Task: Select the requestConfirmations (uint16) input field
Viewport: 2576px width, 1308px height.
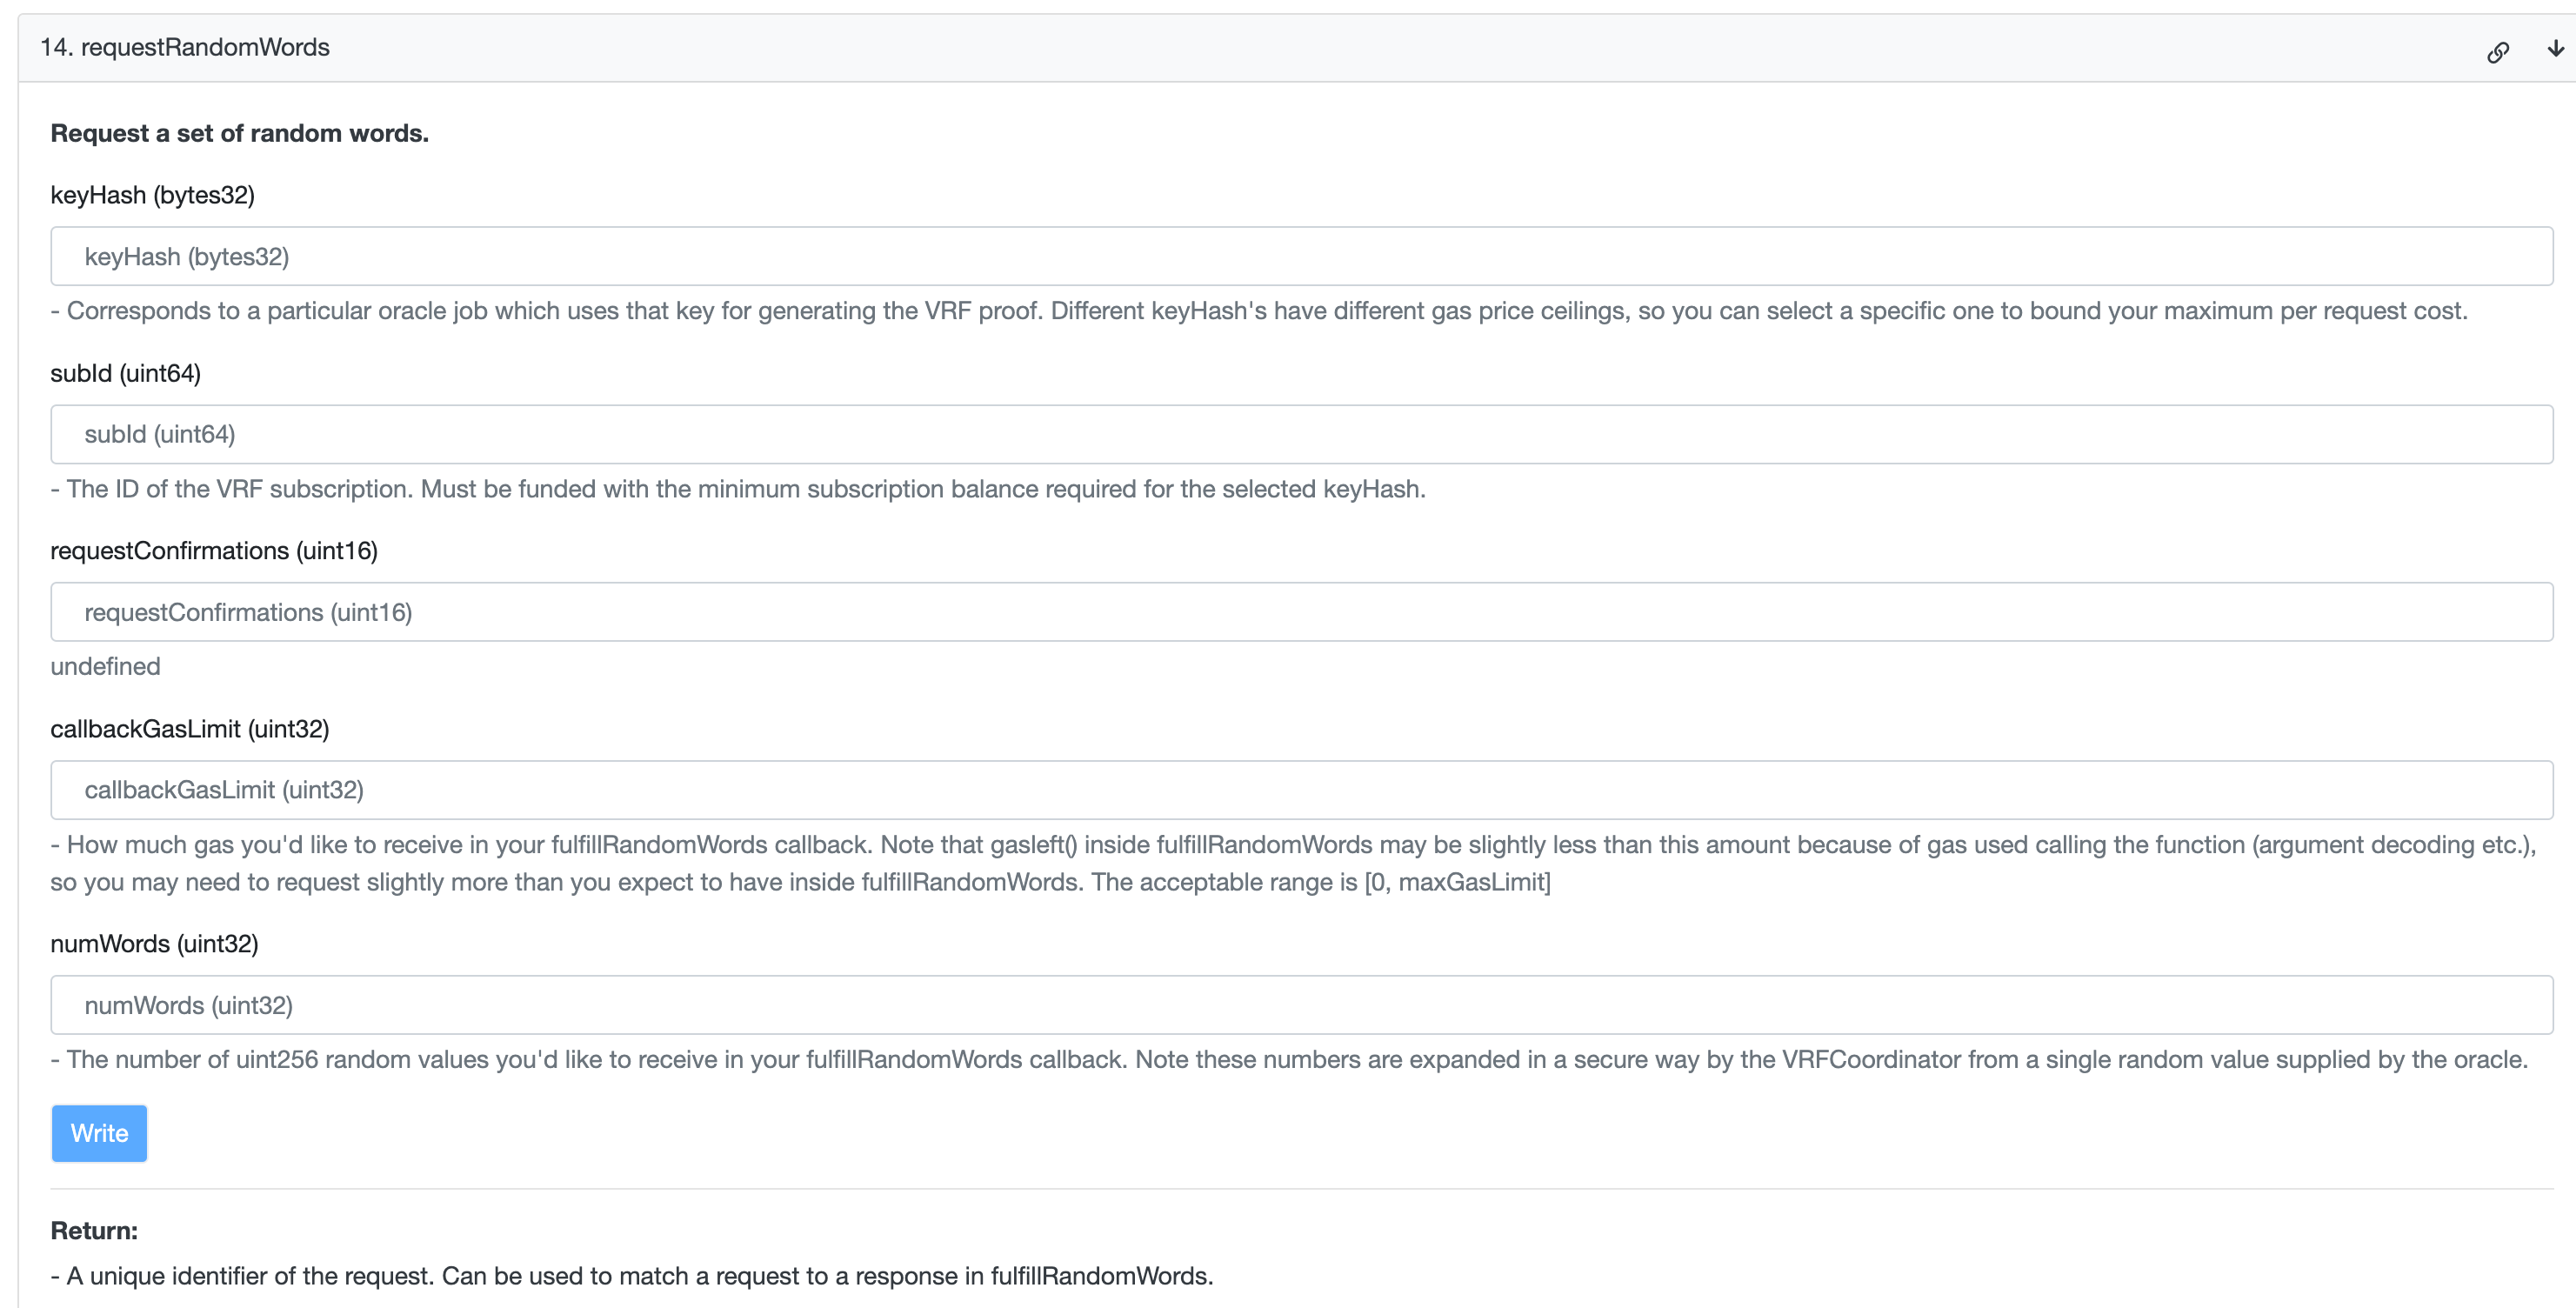Action: tap(1300, 612)
